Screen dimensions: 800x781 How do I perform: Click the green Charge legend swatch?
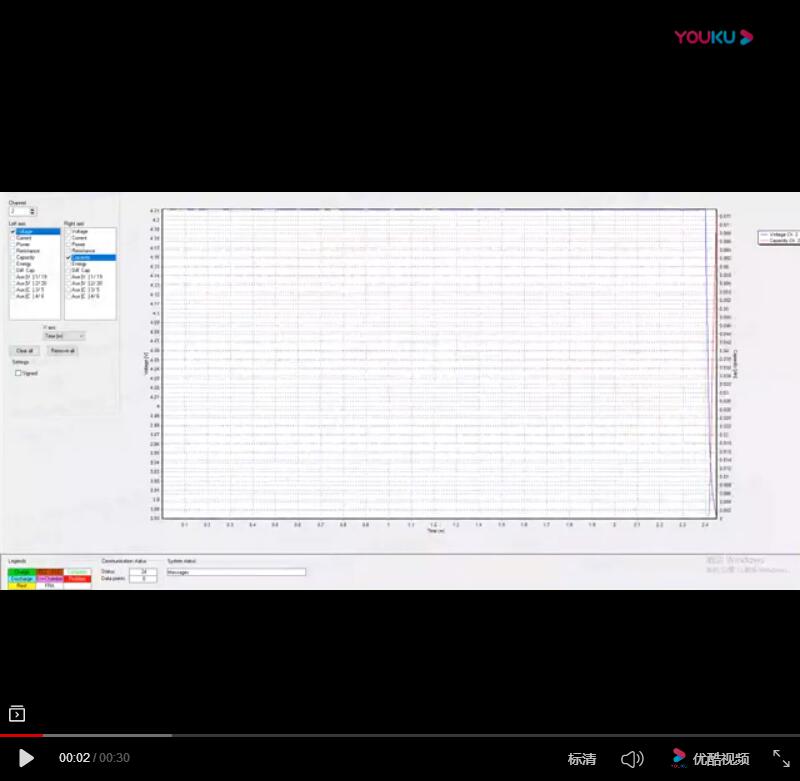tap(22, 572)
